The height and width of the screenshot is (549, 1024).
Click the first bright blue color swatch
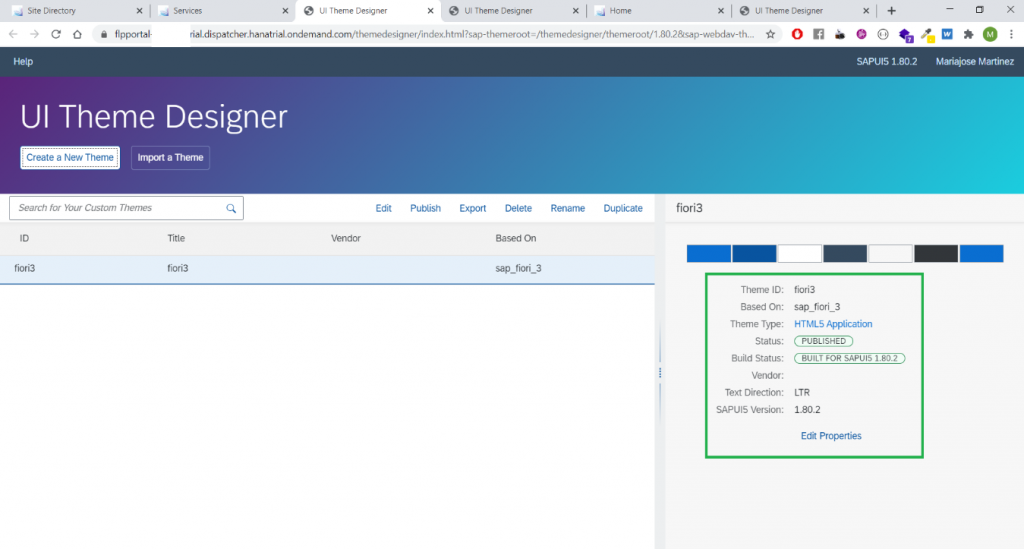point(709,254)
